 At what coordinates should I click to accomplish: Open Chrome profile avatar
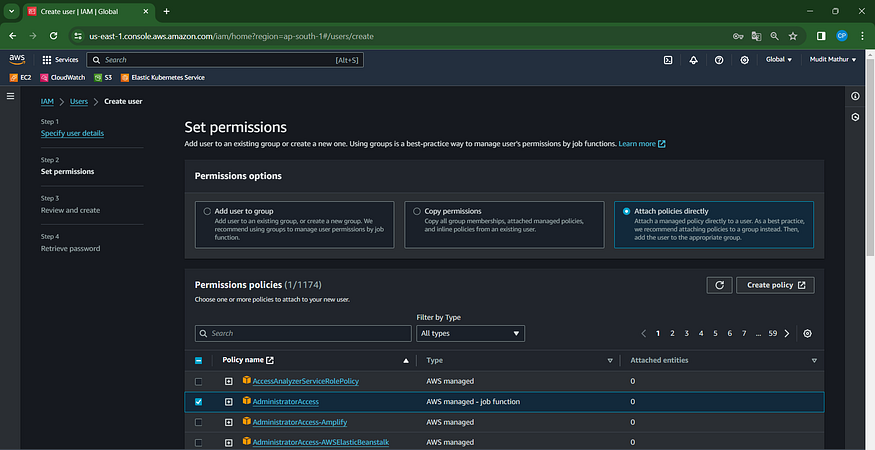842,36
